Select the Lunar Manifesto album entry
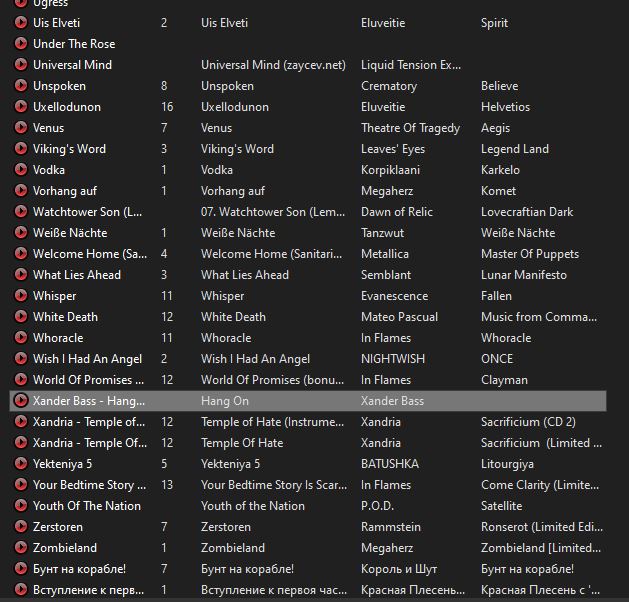629x602 pixels. click(523, 275)
